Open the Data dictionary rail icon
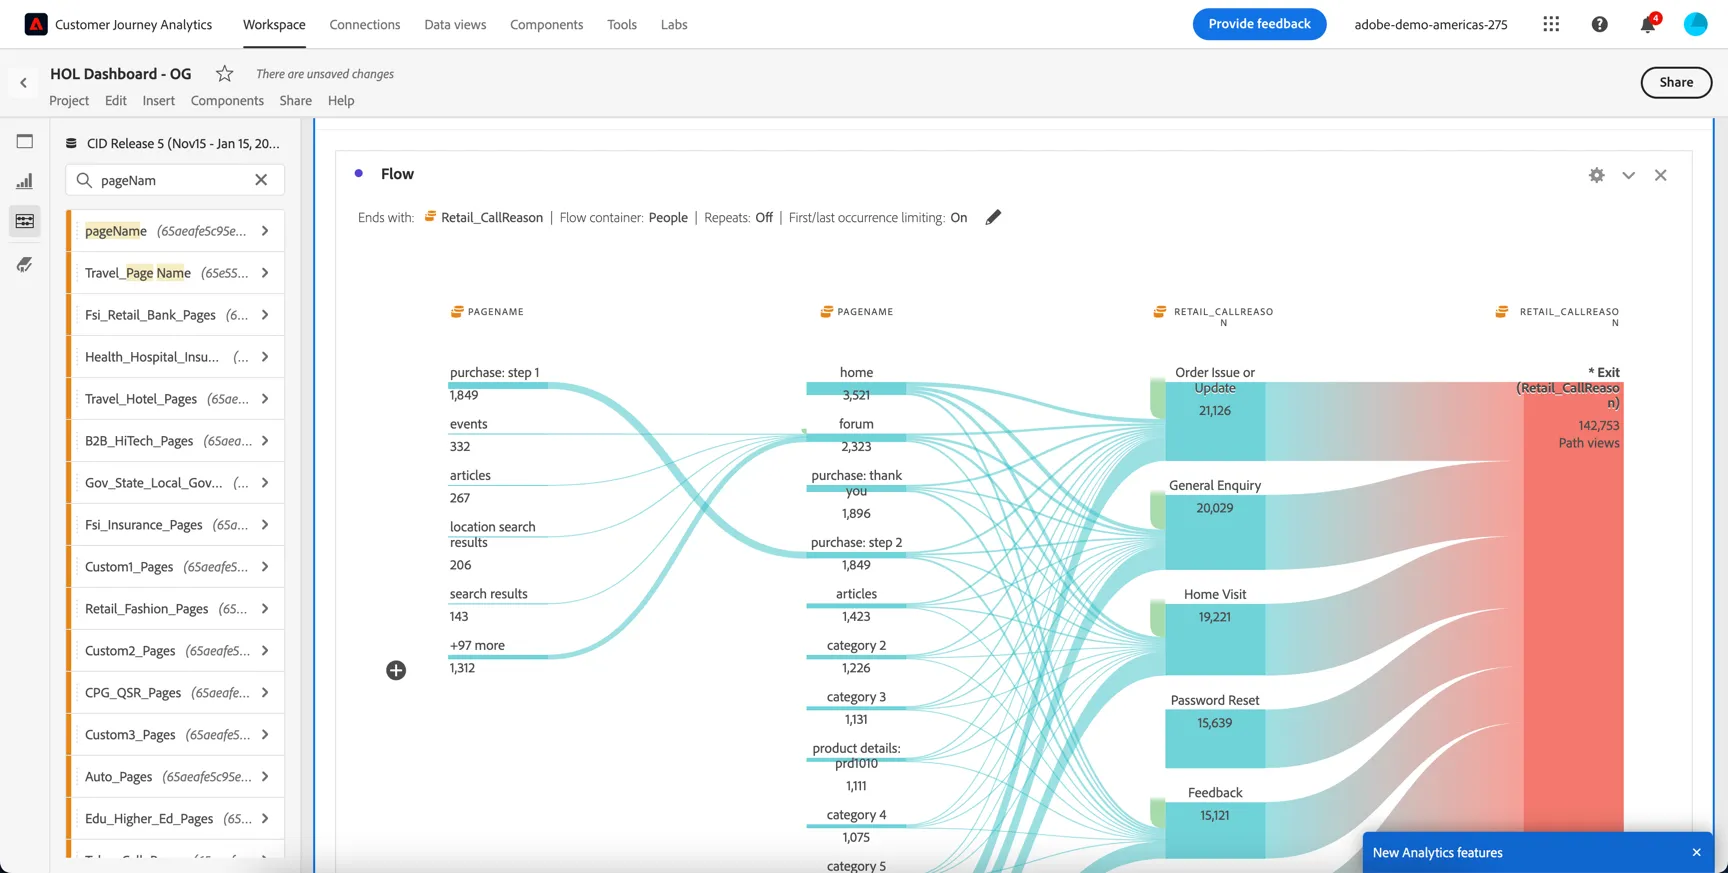This screenshot has width=1728, height=873. 25,264
